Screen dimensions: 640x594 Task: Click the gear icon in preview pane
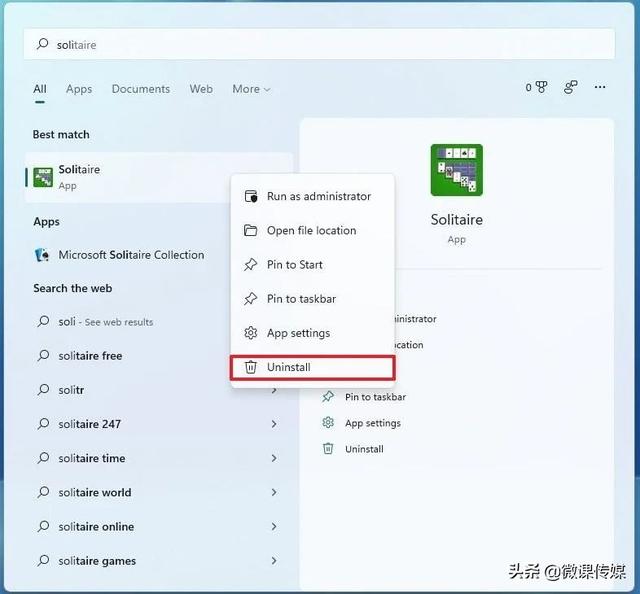[x=328, y=423]
